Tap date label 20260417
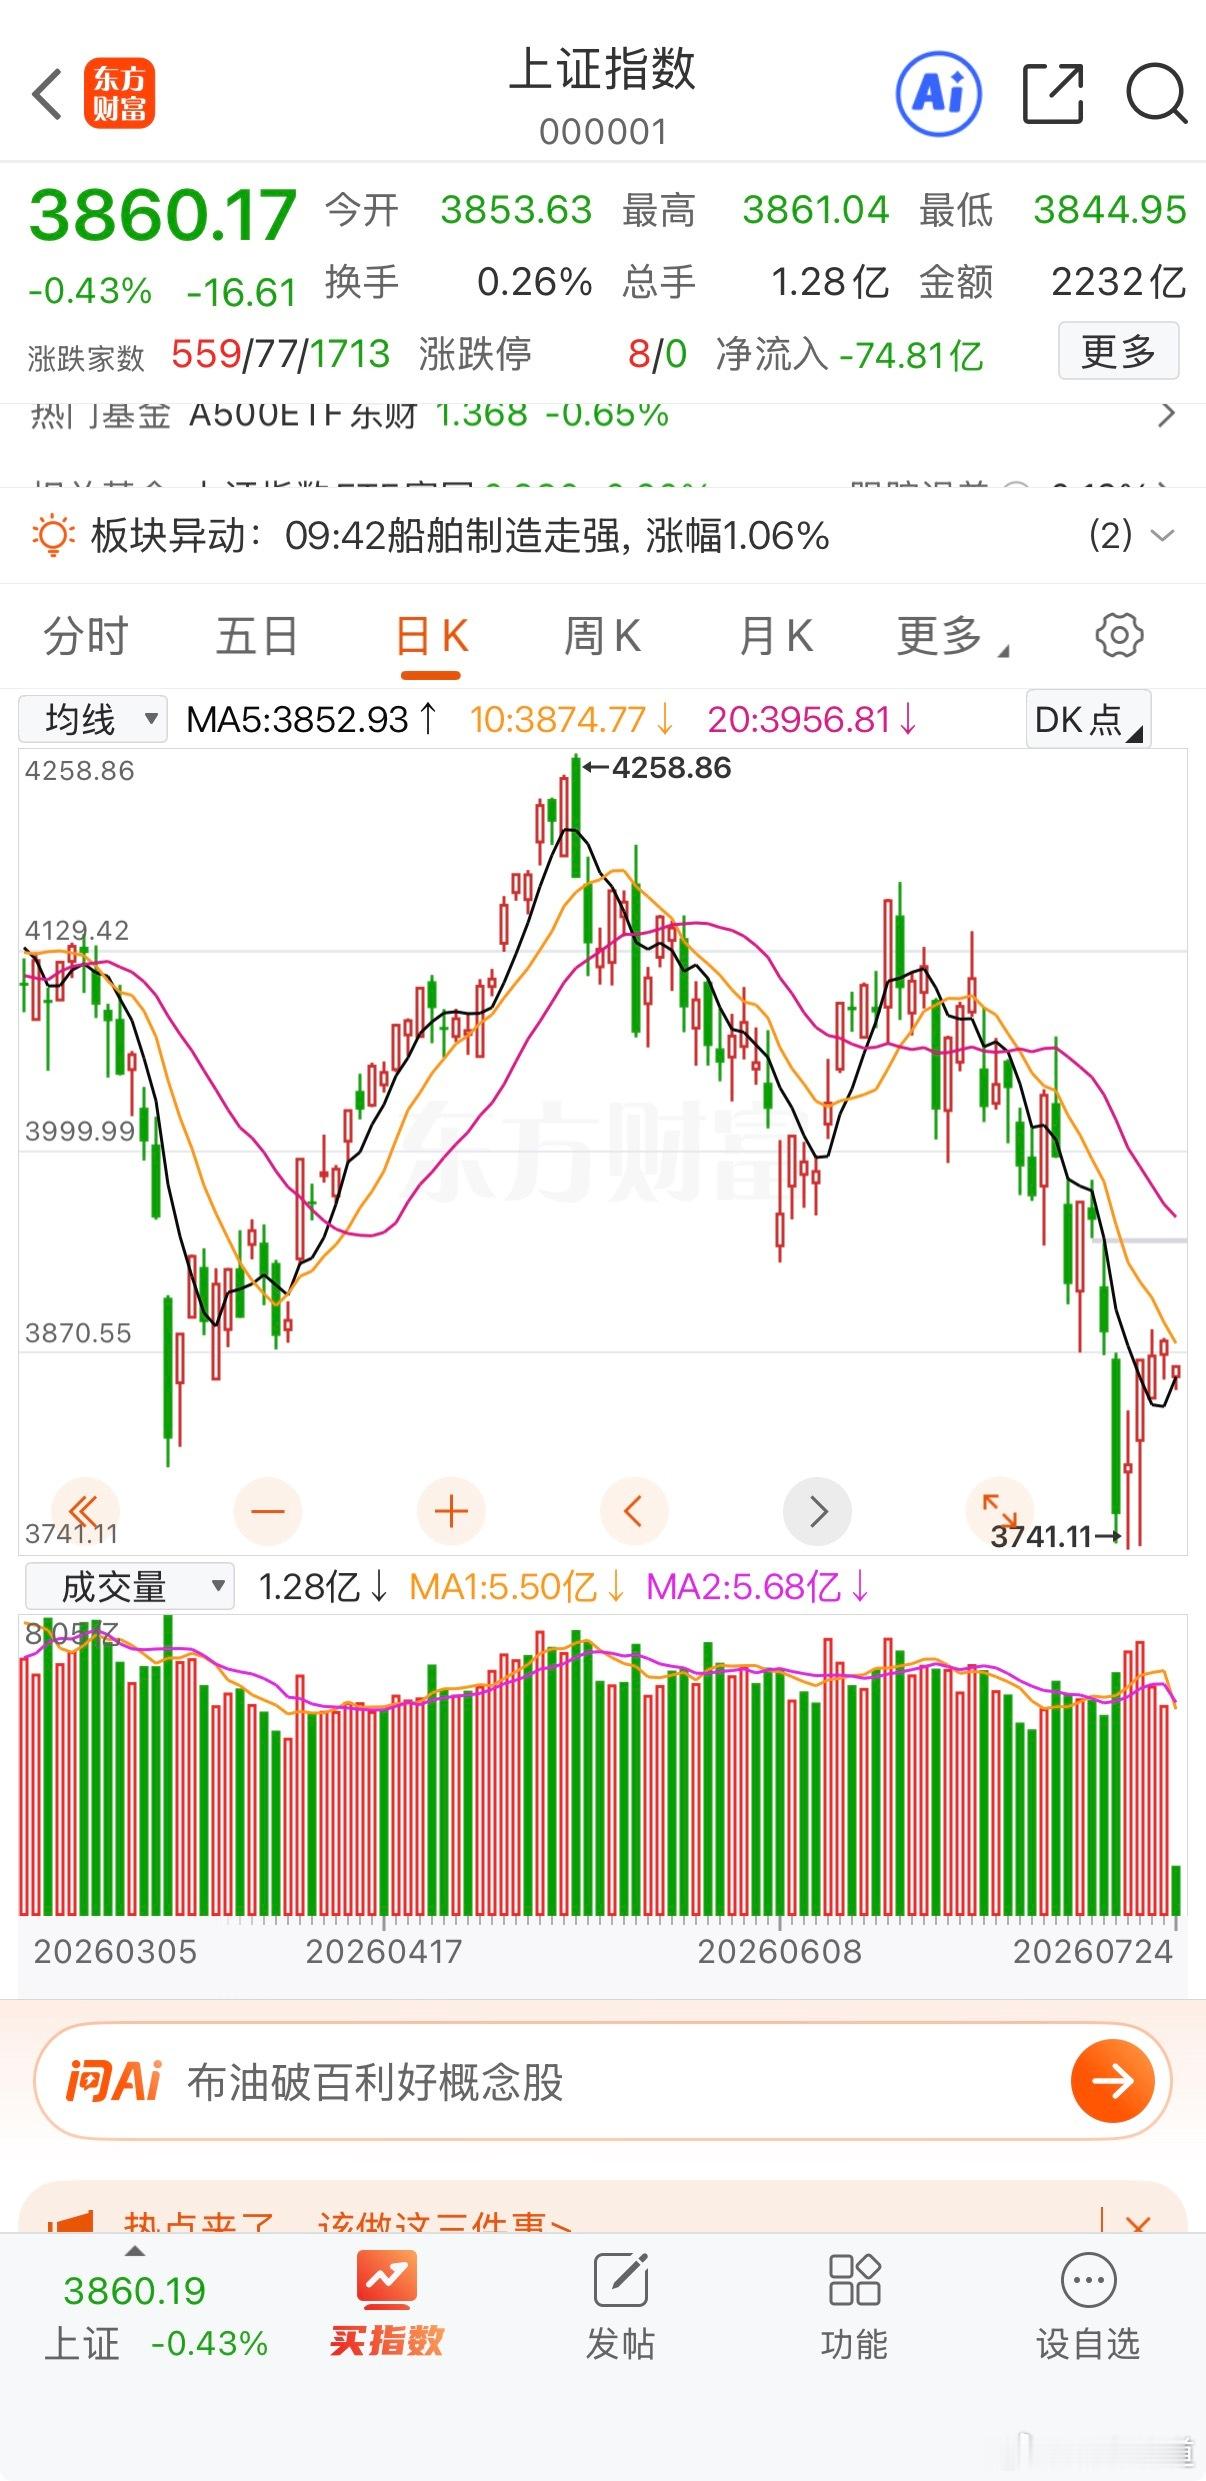Image resolution: width=1206 pixels, height=2481 pixels. [x=384, y=1951]
